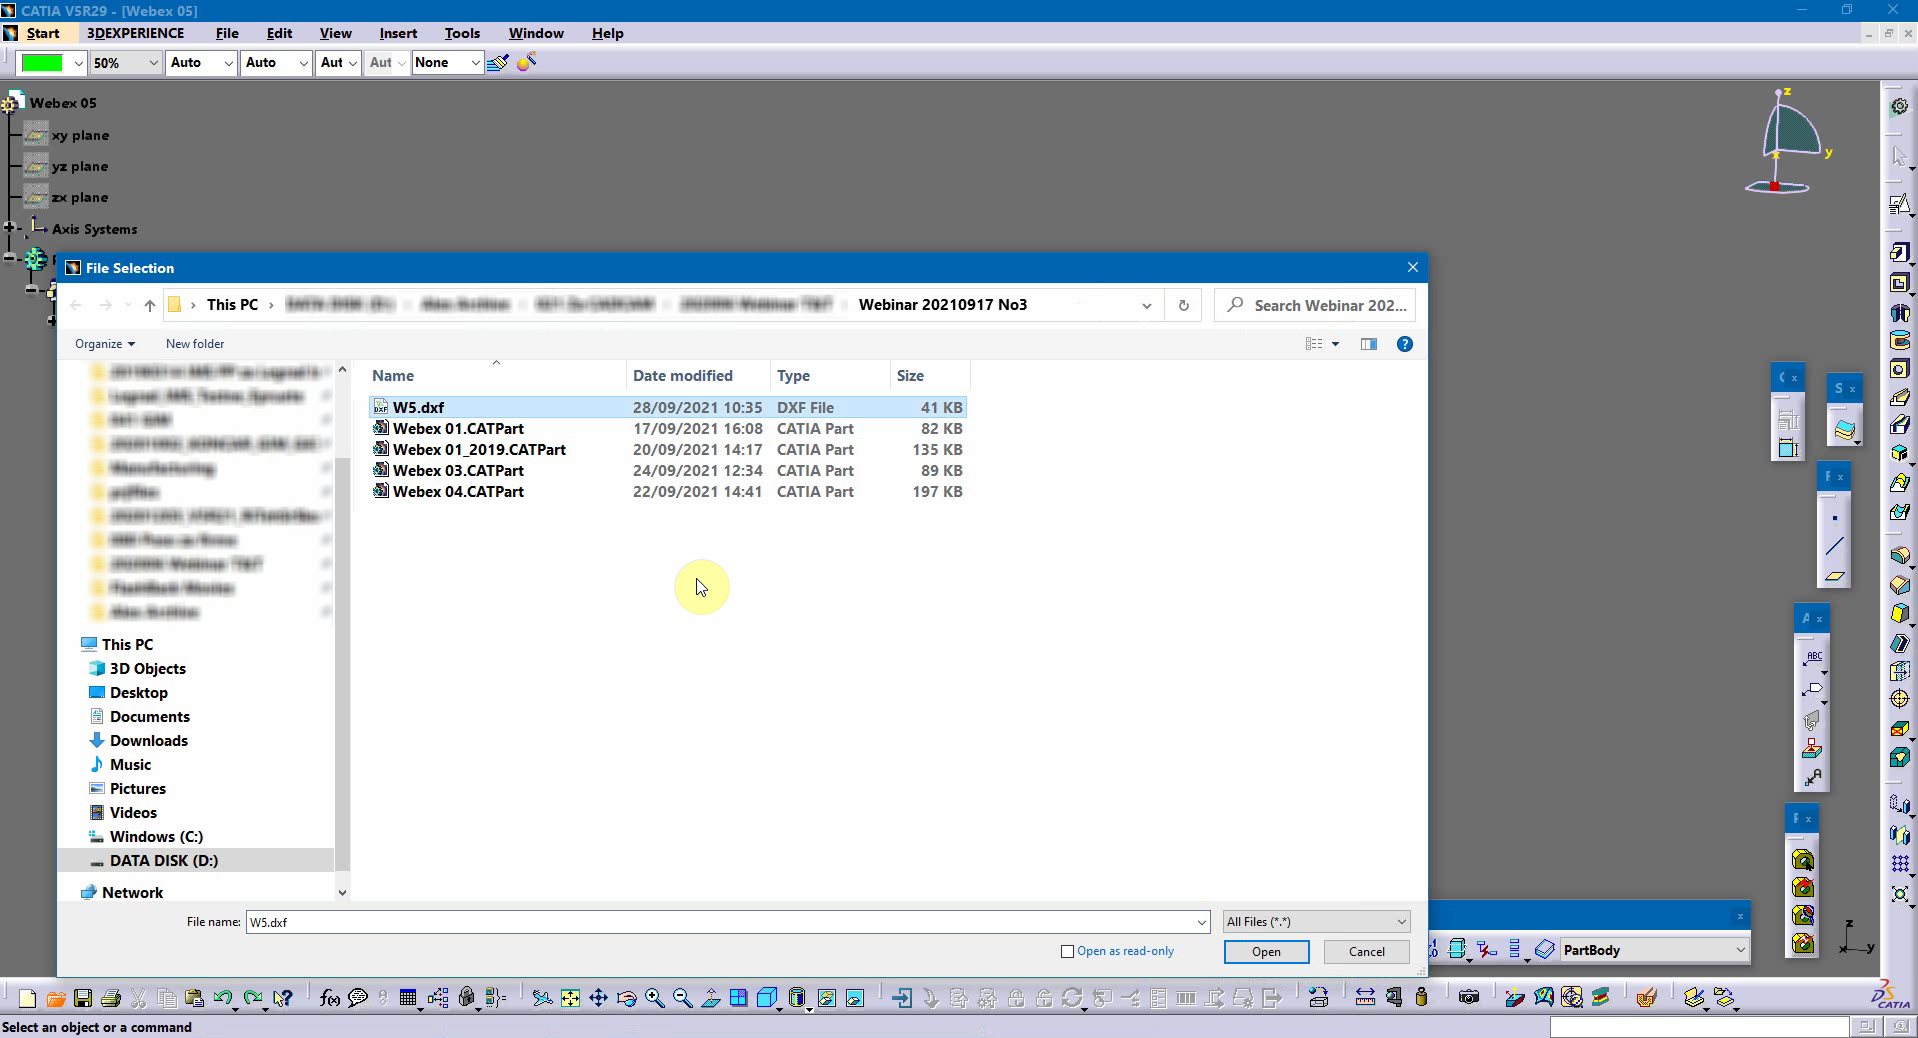Expand the Axis Systems tree node
The width and height of the screenshot is (1918, 1038).
tap(10, 229)
